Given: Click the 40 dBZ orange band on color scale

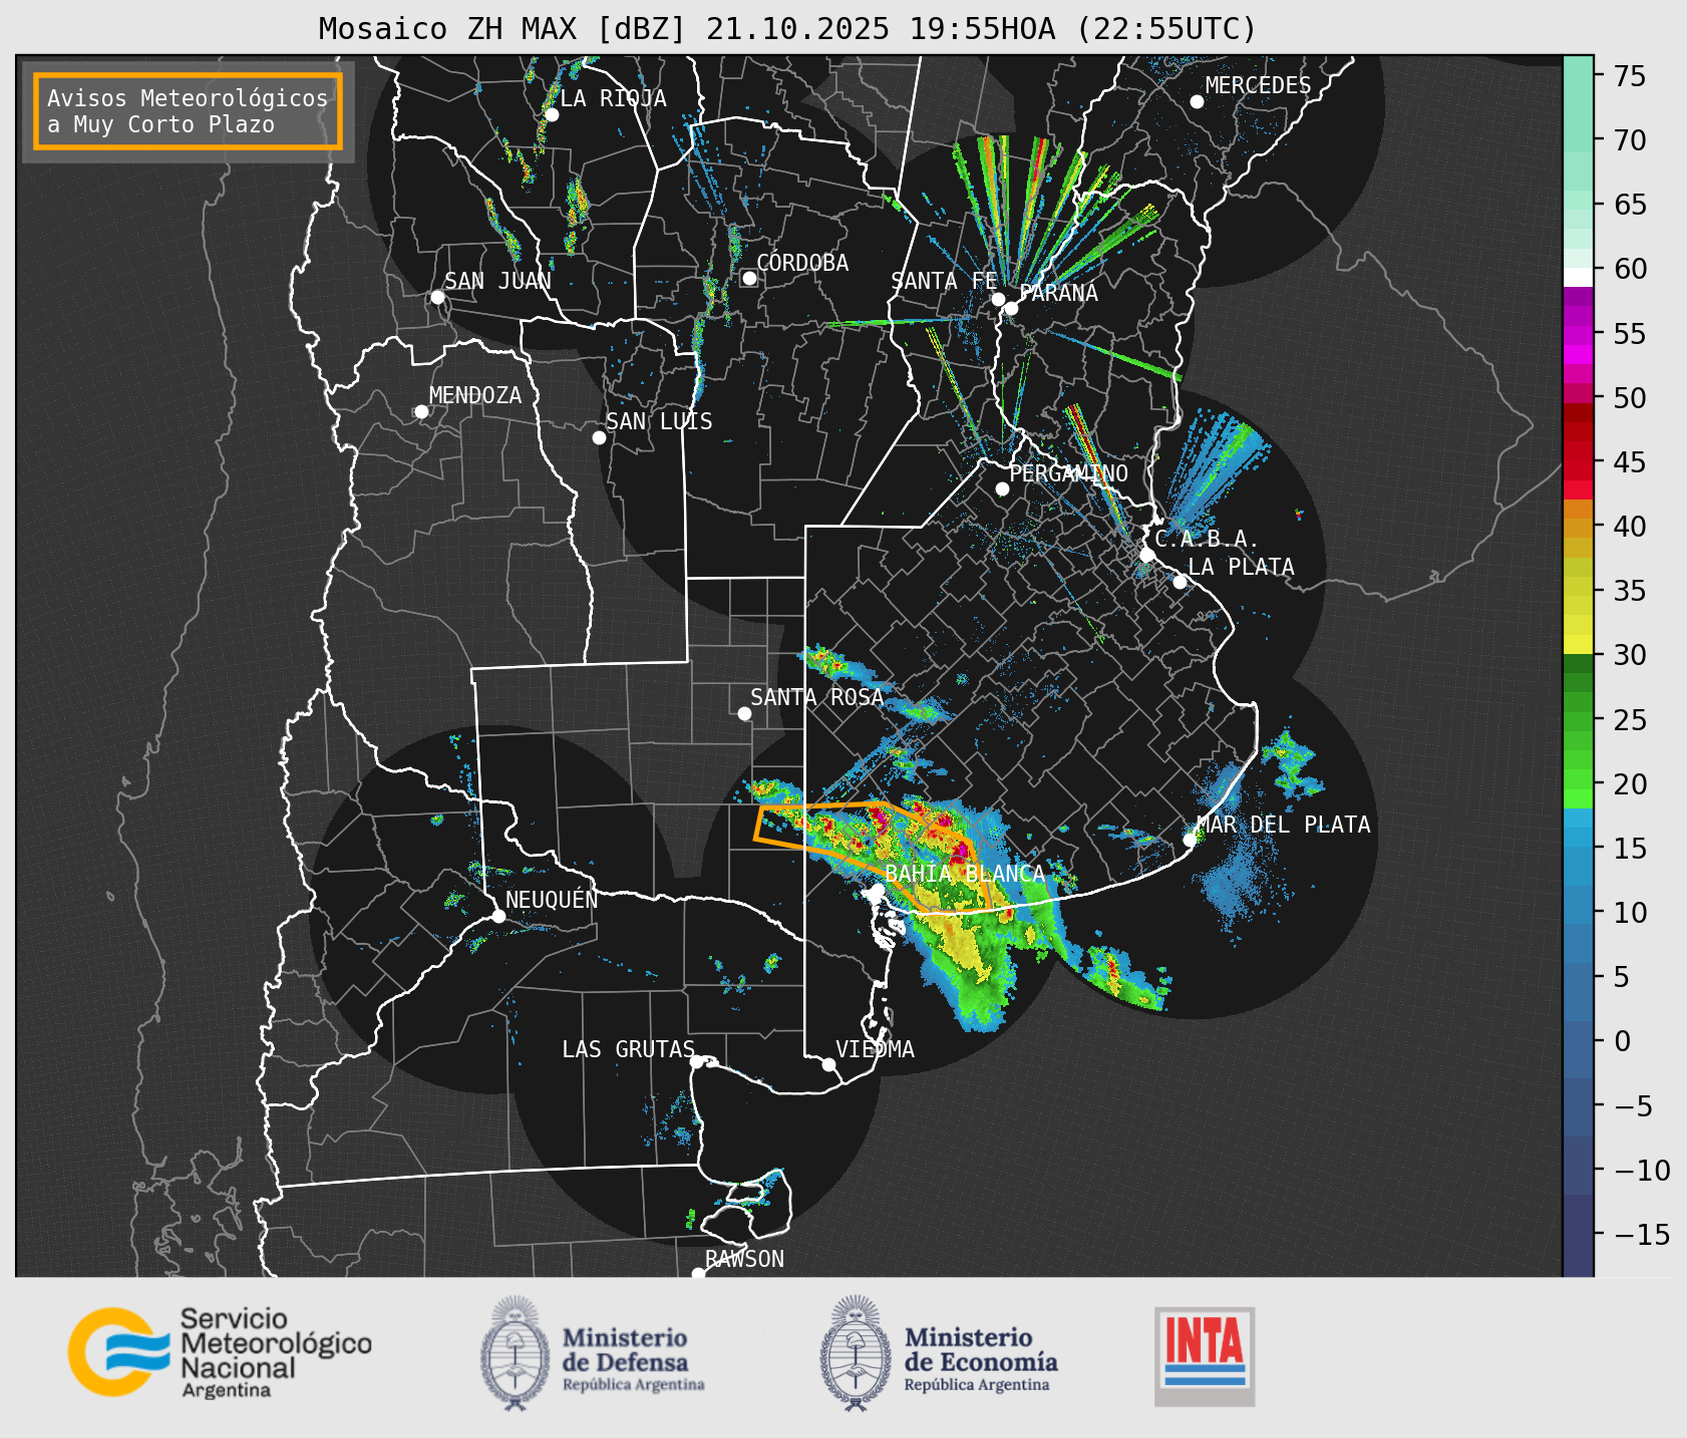Looking at the screenshot, I should [1578, 526].
